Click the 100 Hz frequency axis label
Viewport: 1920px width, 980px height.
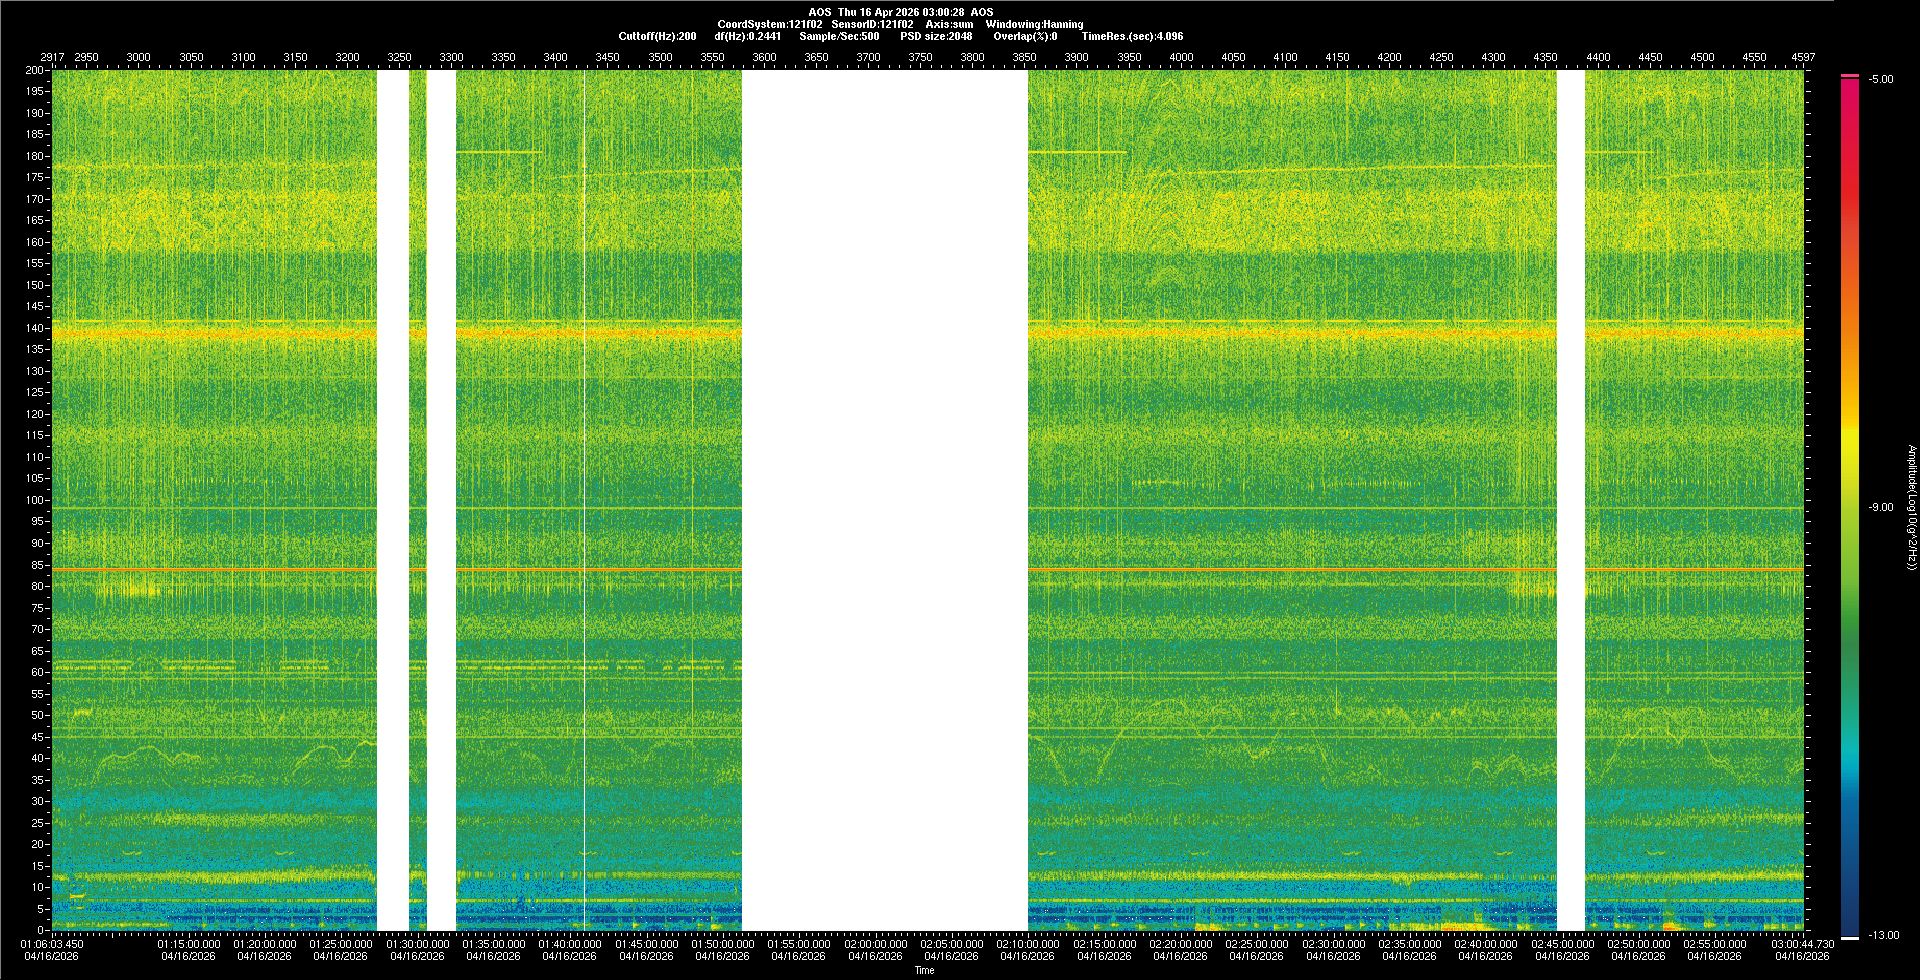[x=34, y=500]
